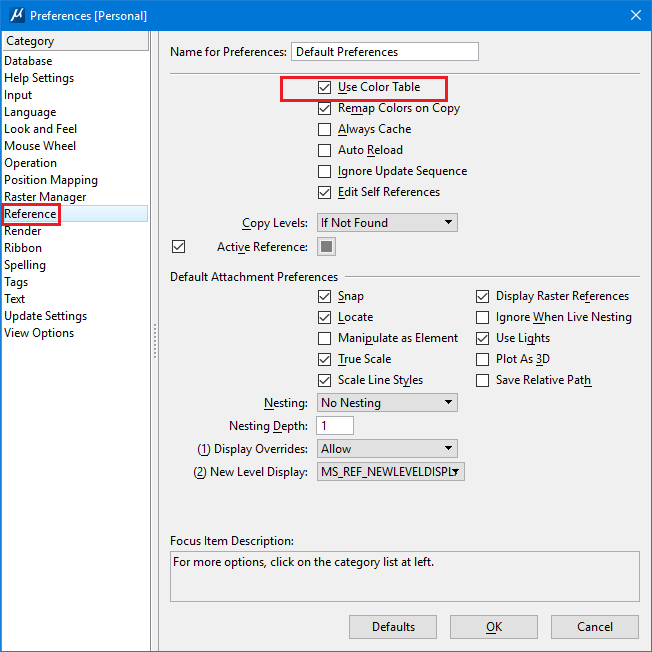Toggle Edit Self References checkbox
652x652 pixels.
pos(324,192)
